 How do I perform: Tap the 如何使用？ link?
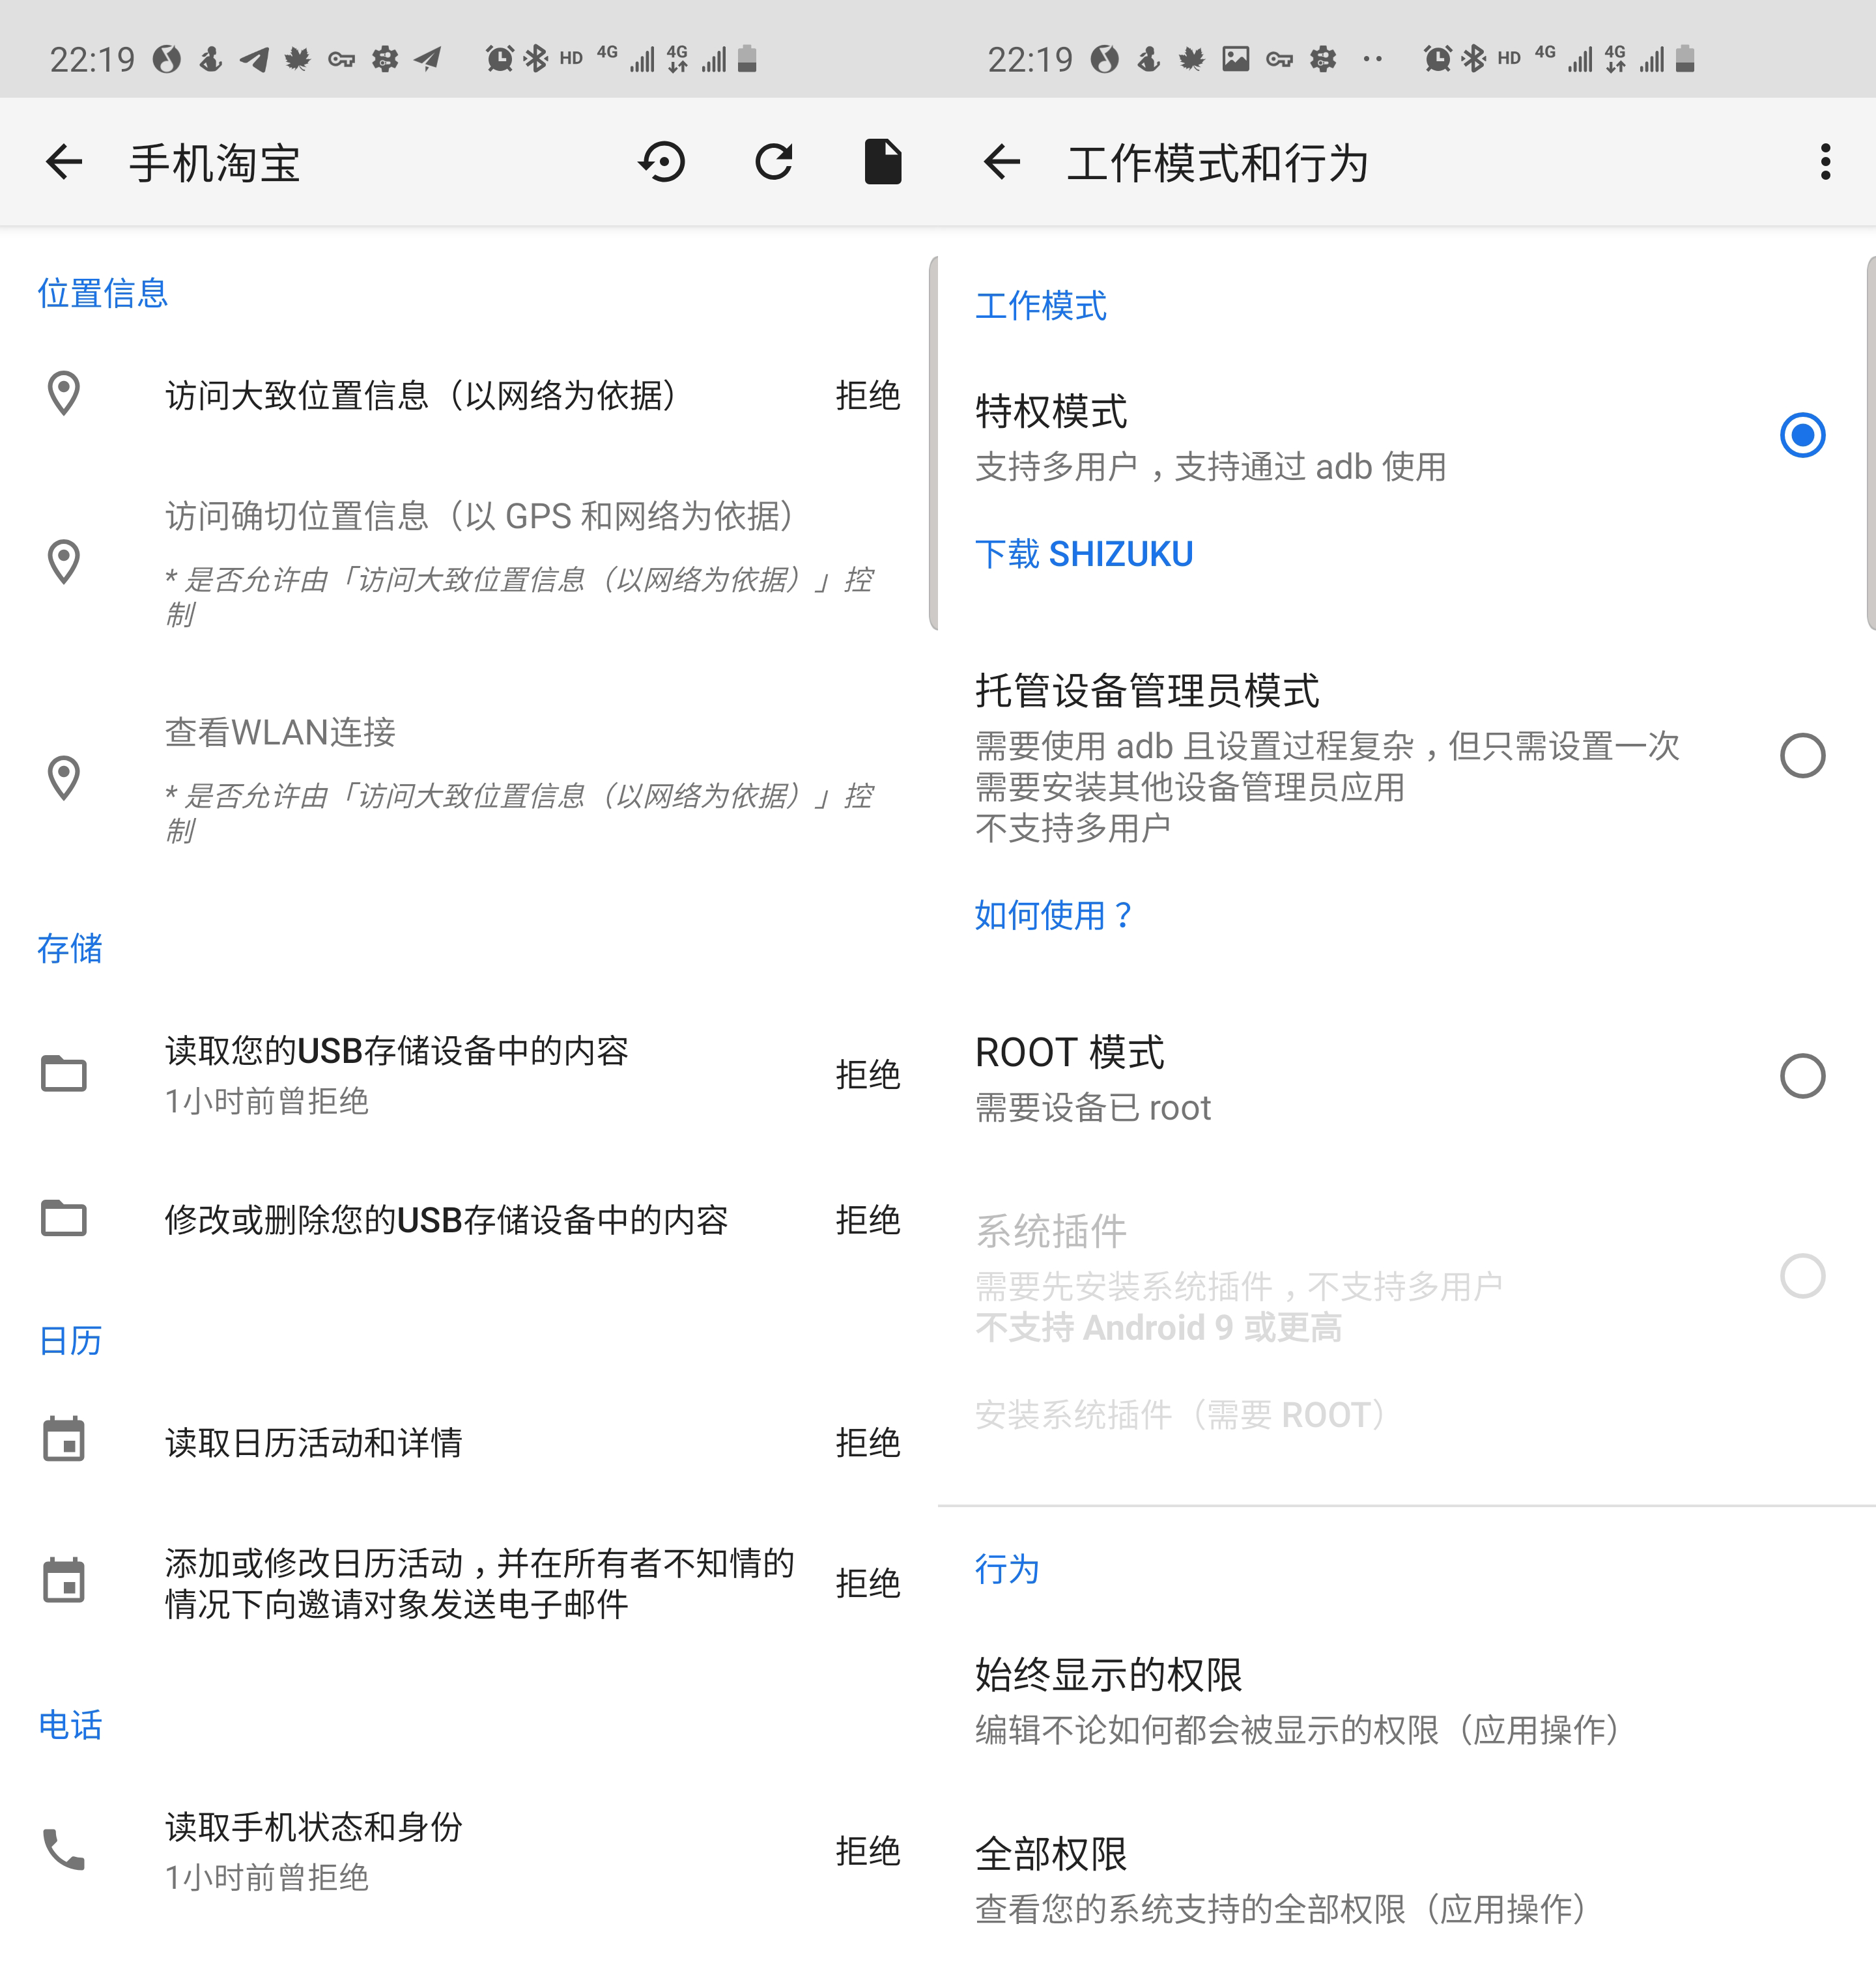tap(1054, 915)
